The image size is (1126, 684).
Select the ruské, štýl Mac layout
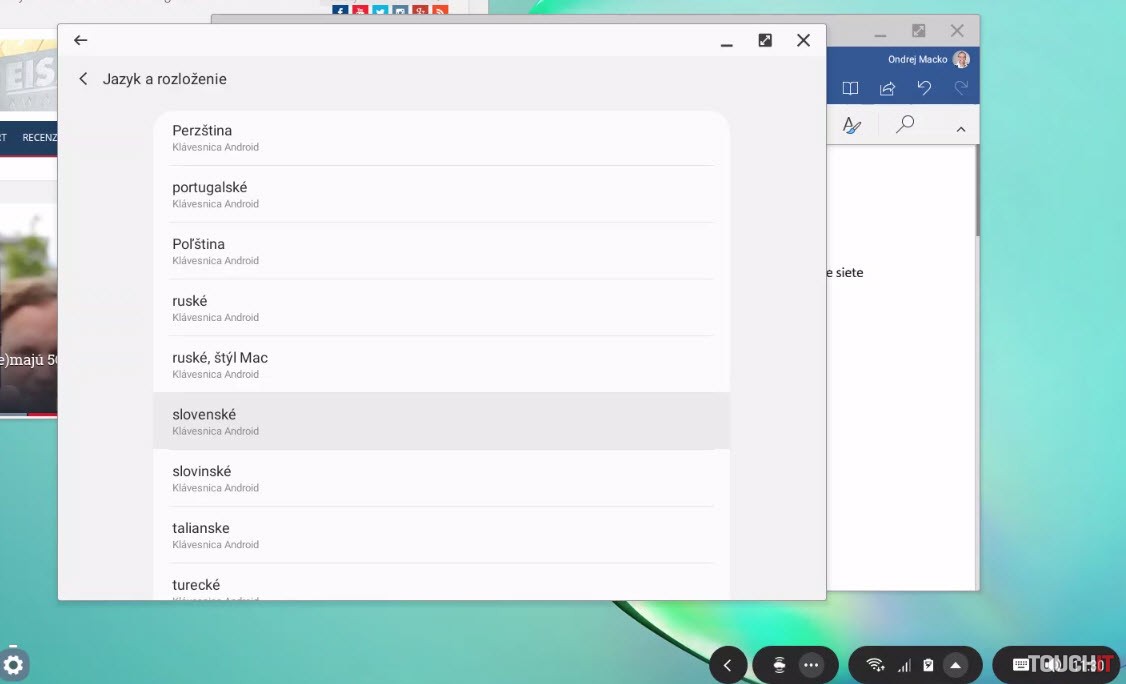441,364
